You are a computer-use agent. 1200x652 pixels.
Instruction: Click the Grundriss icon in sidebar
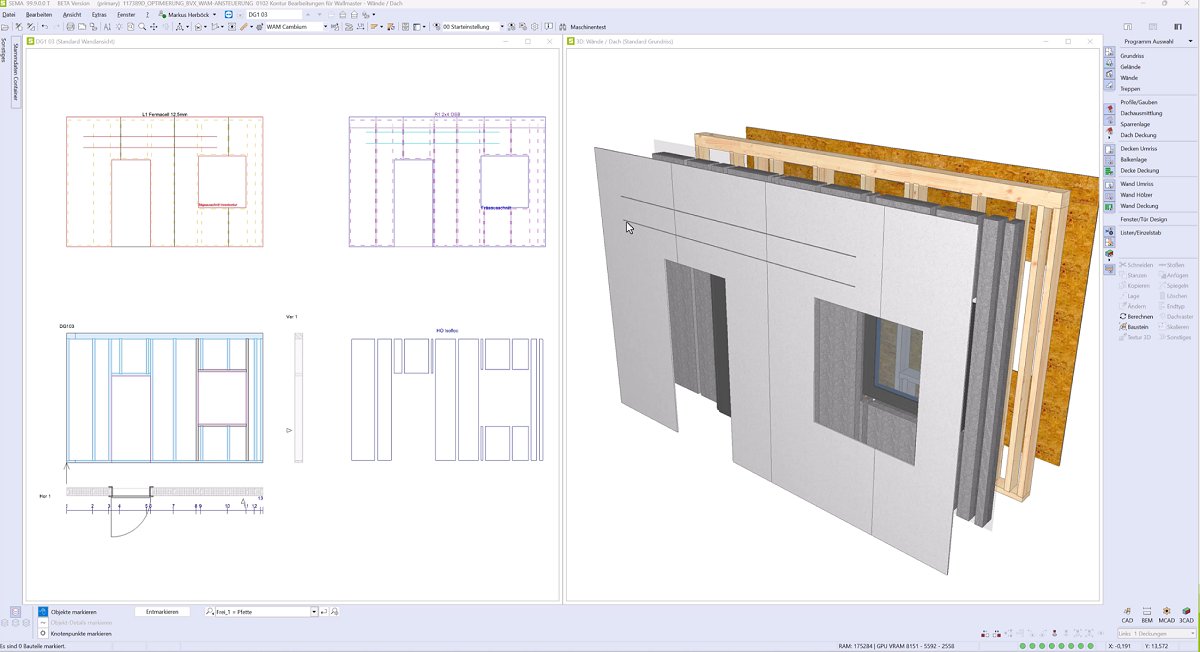[1109, 52]
